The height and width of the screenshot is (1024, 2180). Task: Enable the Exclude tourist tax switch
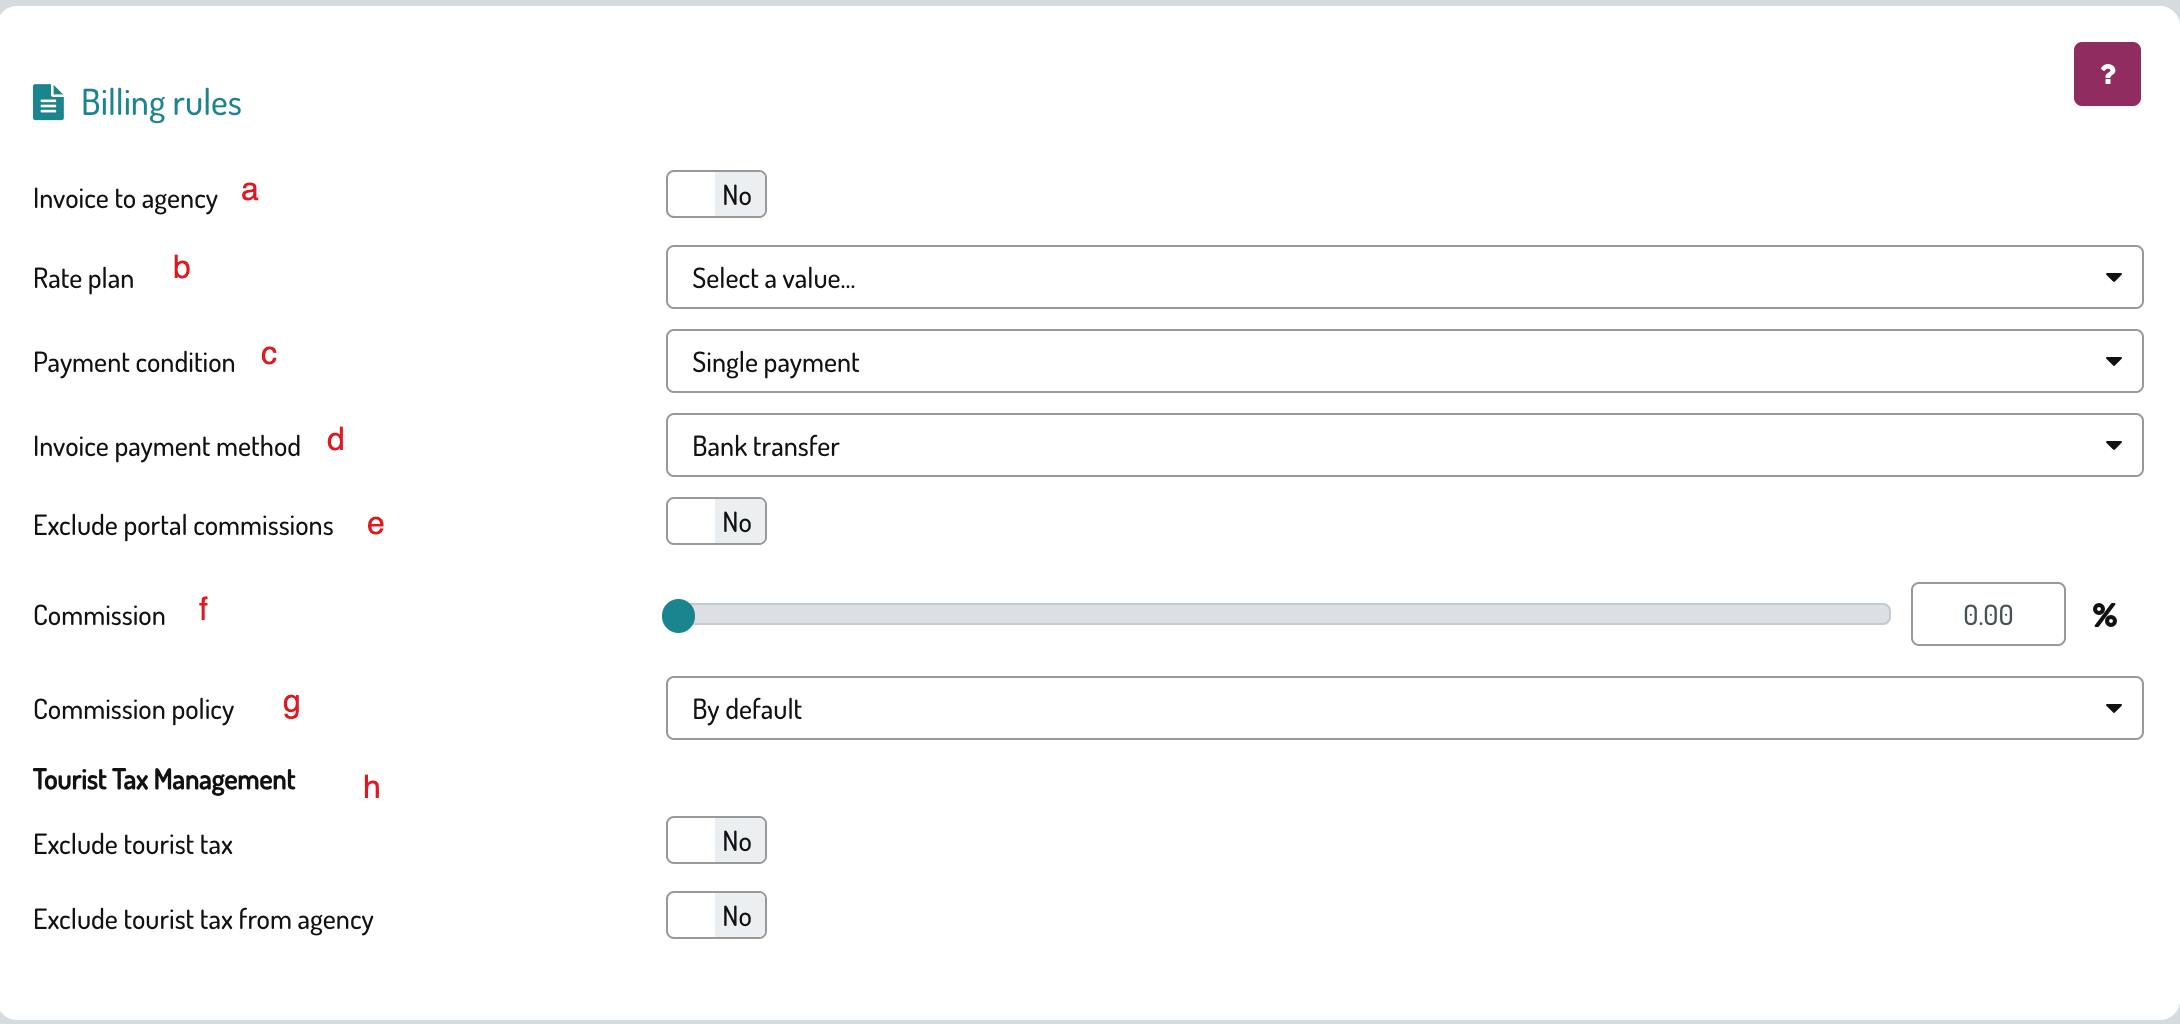[716, 840]
